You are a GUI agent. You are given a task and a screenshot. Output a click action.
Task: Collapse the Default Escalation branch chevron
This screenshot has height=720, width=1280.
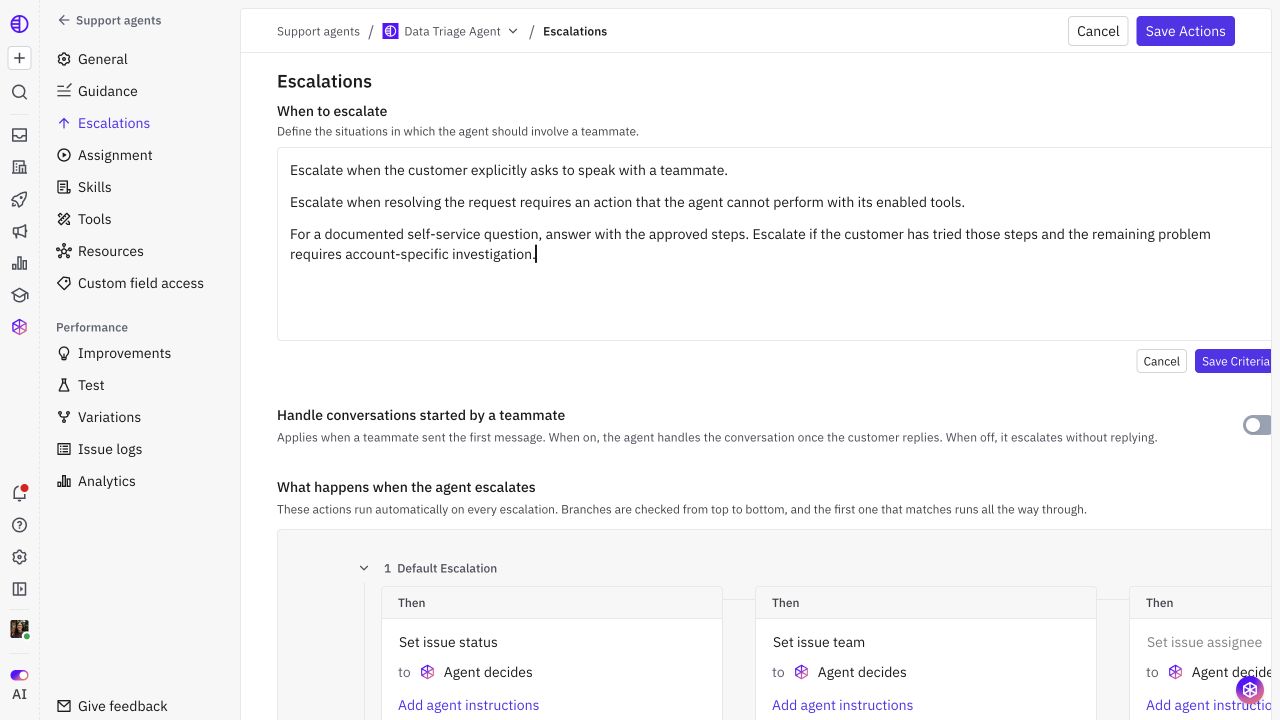point(364,568)
